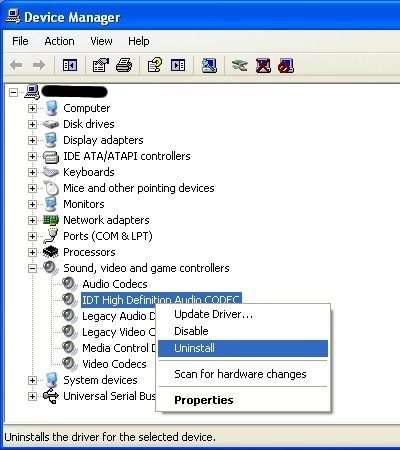Expand the Network adapters category
This screenshot has height=450, width=400.
click(x=32, y=220)
